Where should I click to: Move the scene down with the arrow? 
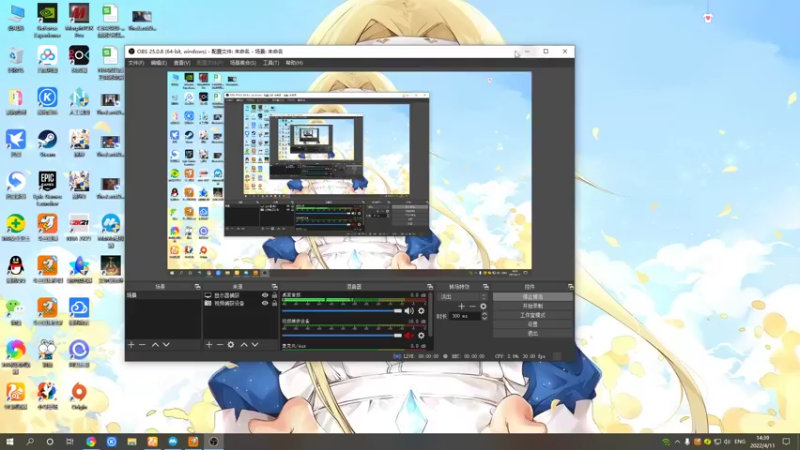[x=166, y=345]
